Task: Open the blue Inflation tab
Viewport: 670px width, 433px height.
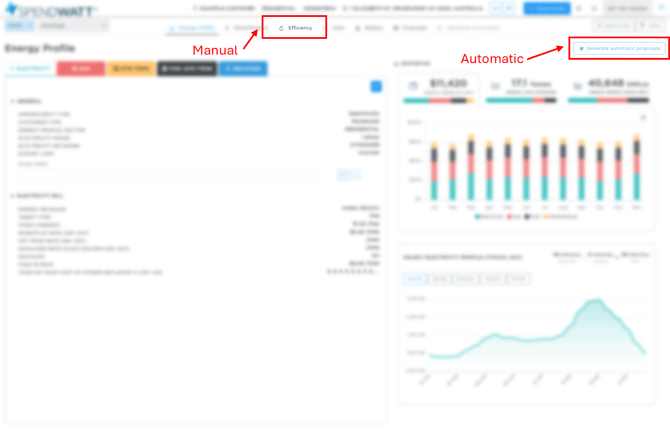Action: coord(242,69)
